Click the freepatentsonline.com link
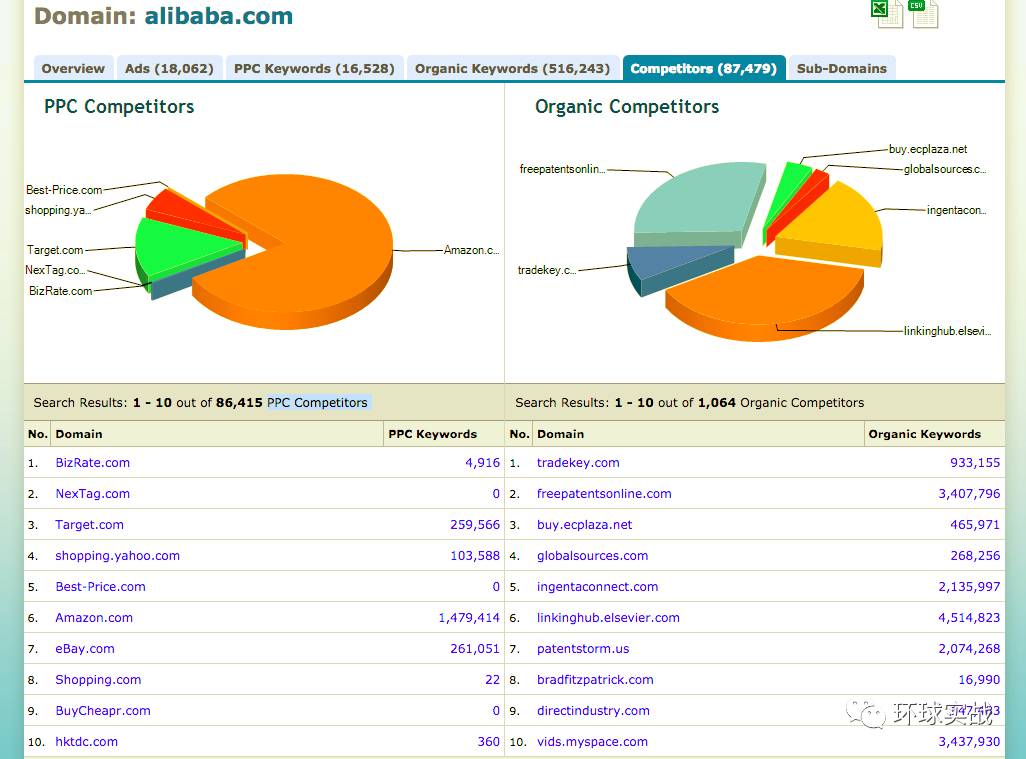 pos(604,493)
